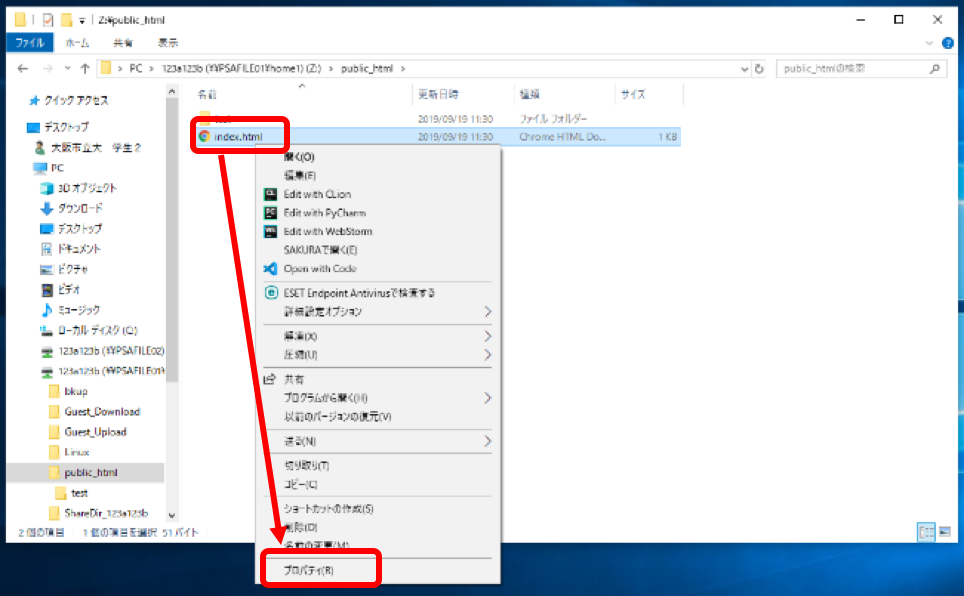Open the 共有 ribbon tab
This screenshot has width=964, height=596.
(123, 42)
